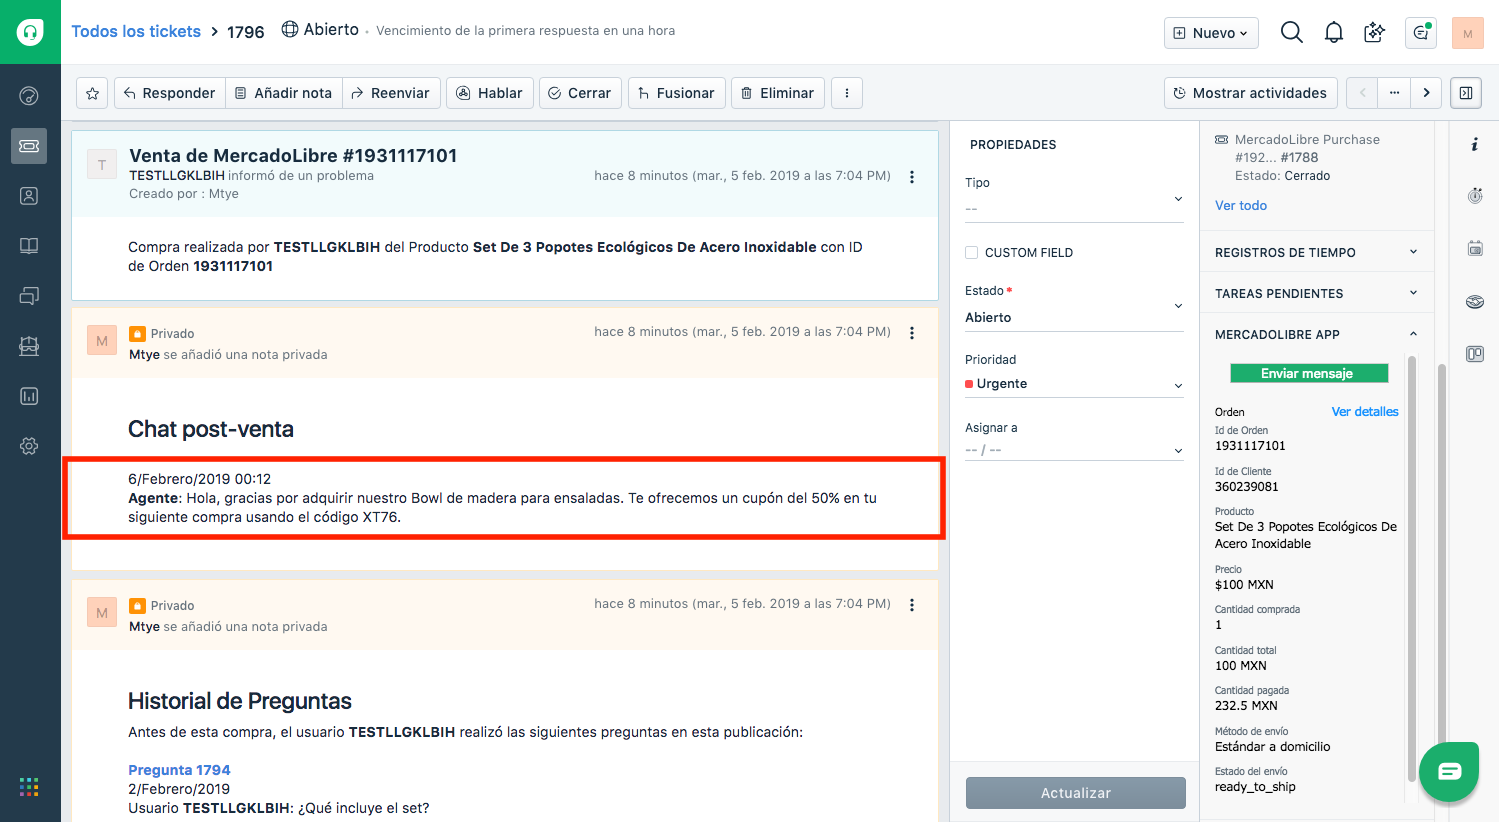Open the Asignar a dropdown
Viewport: 1499px width, 822px height.
click(x=1074, y=450)
